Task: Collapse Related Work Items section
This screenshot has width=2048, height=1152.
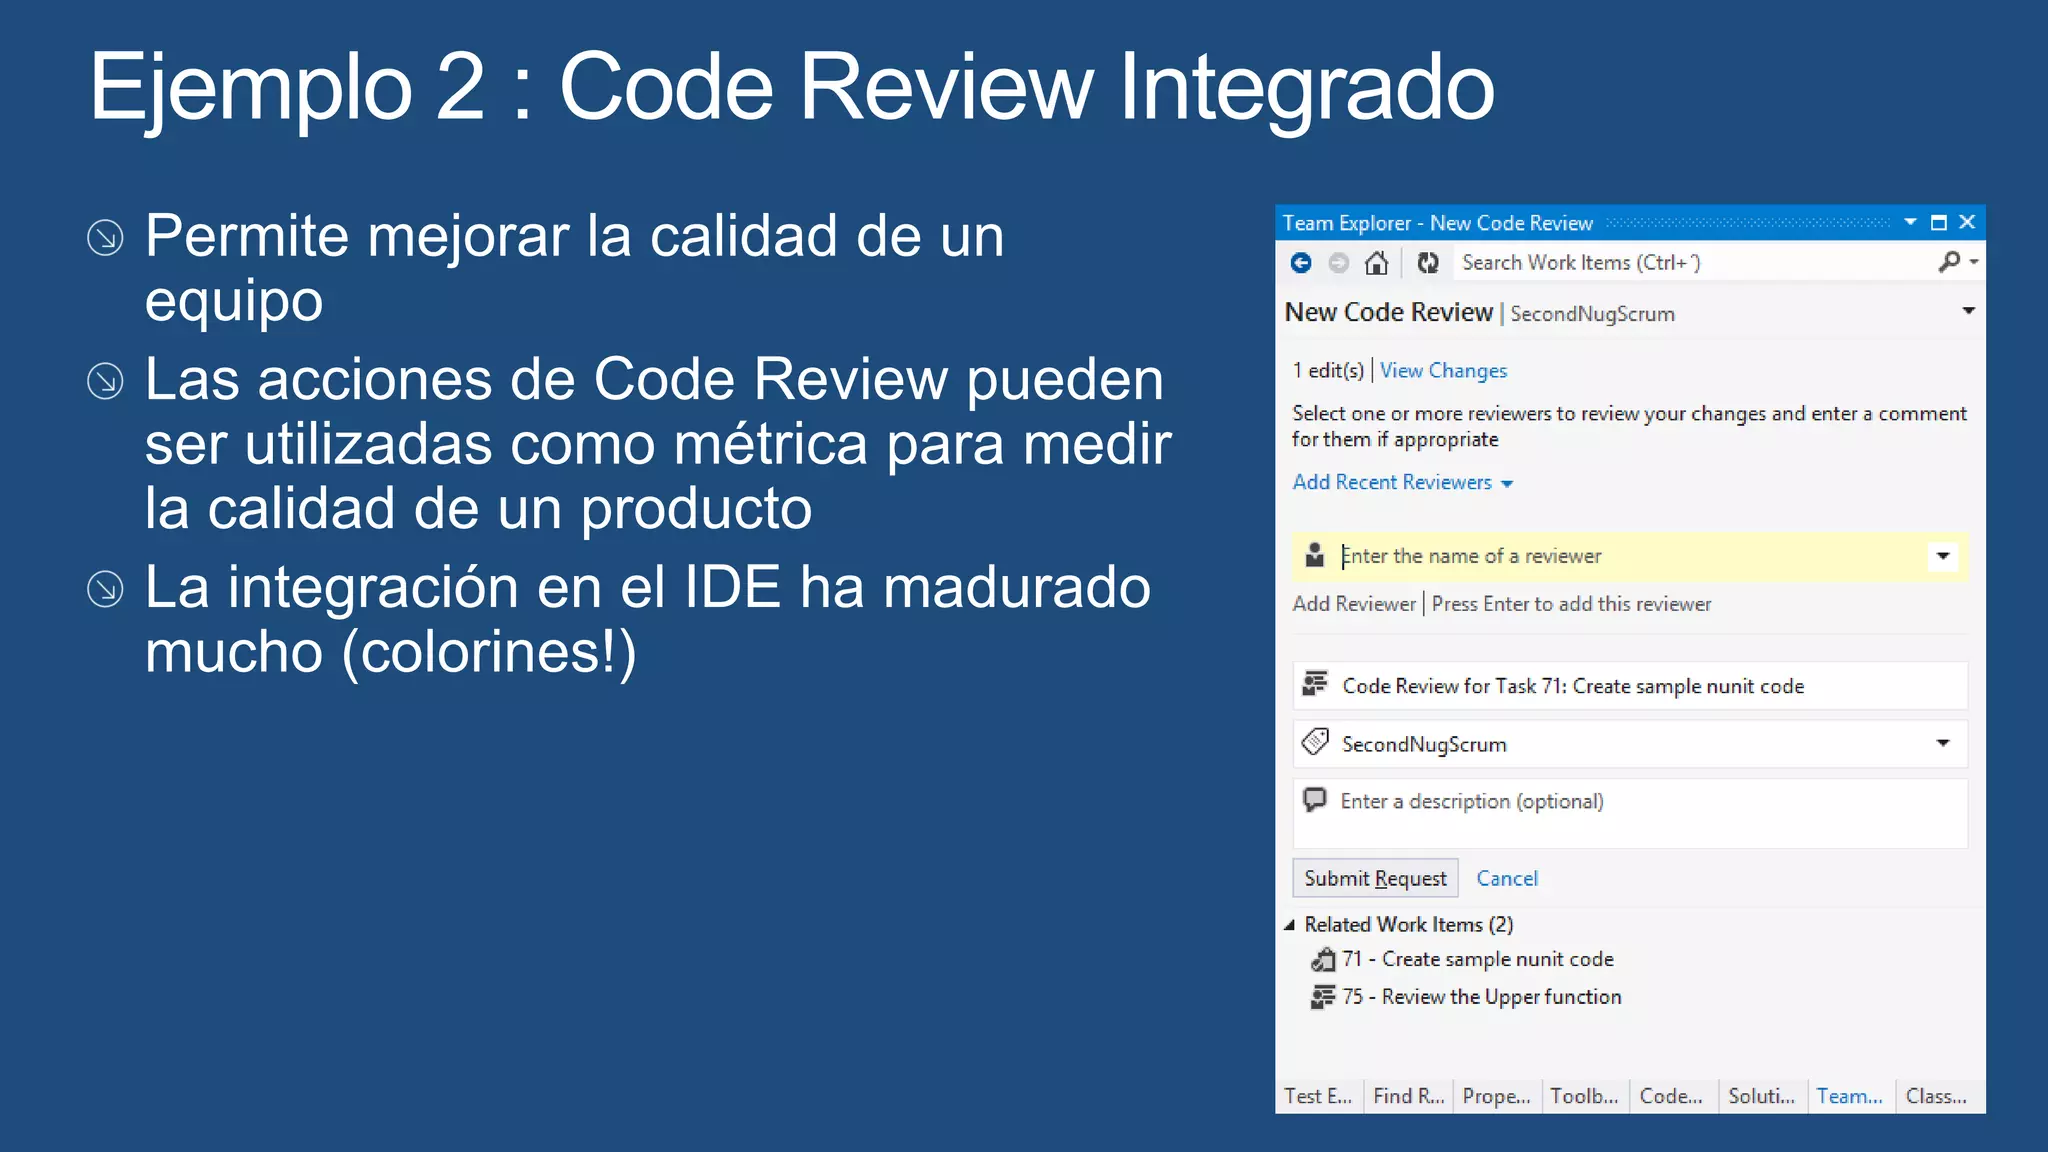Action: (1290, 925)
